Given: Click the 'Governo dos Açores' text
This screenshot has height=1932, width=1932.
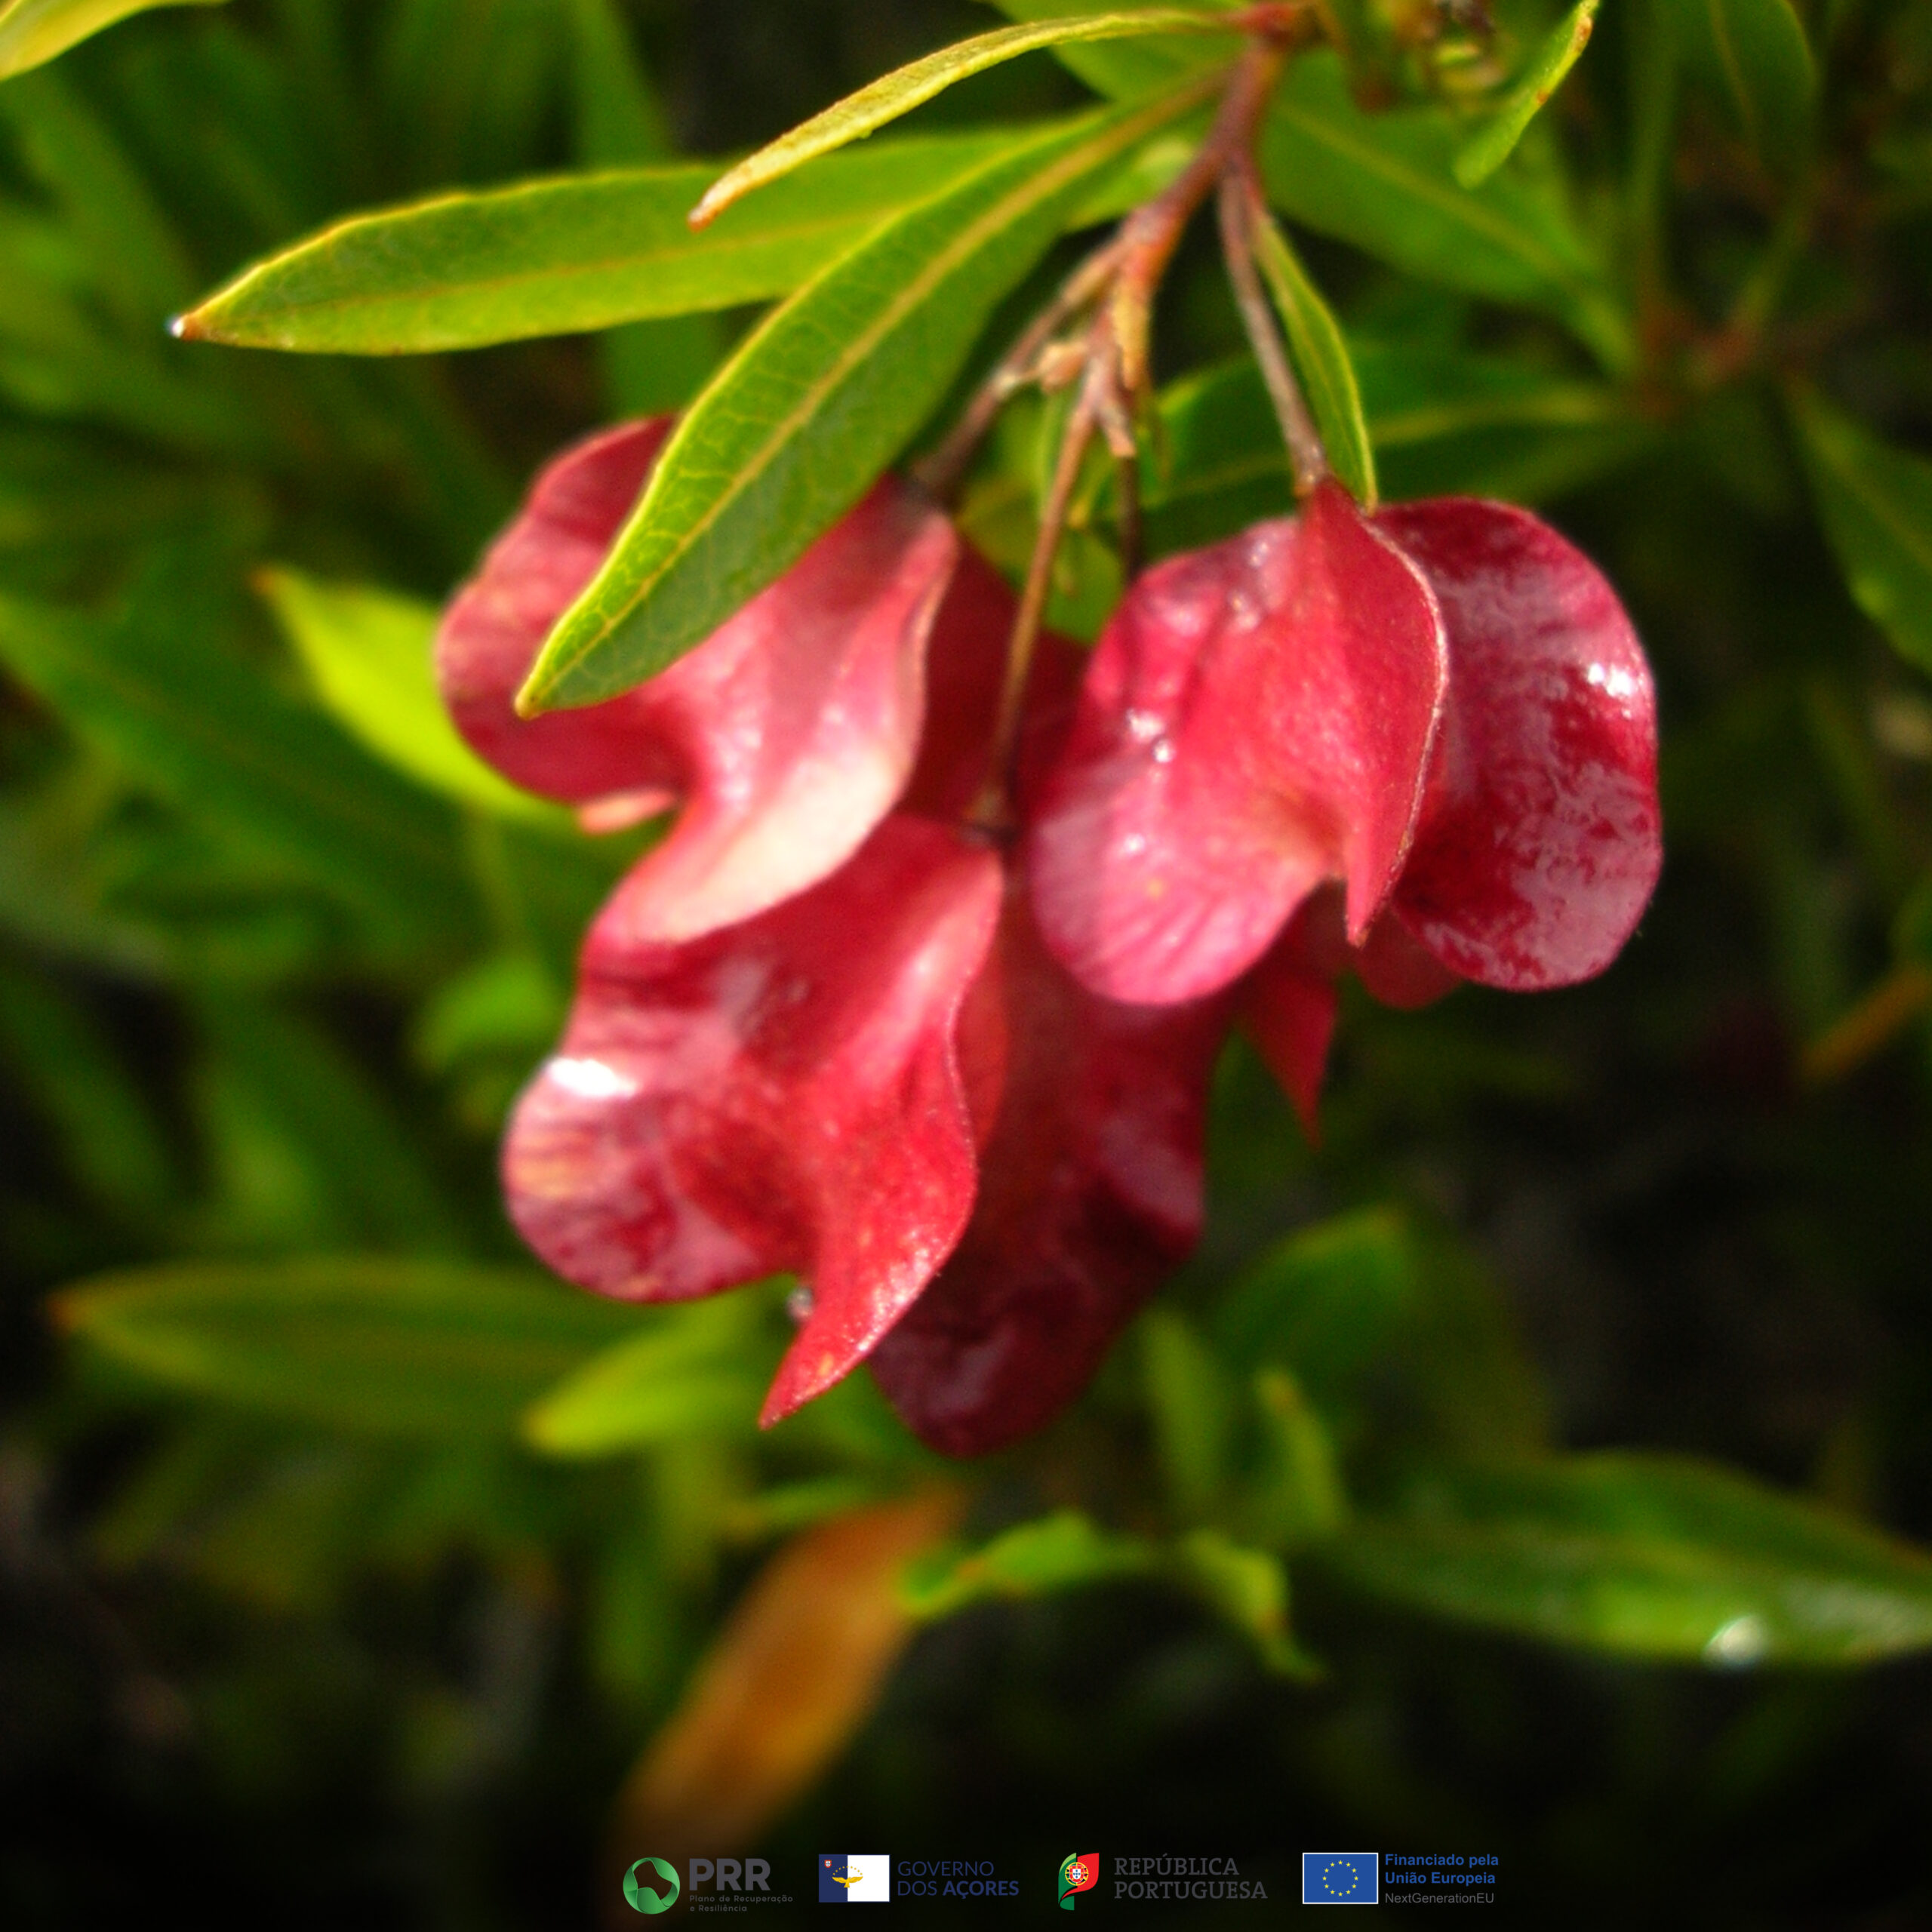Looking at the screenshot, I should (957, 1879).
